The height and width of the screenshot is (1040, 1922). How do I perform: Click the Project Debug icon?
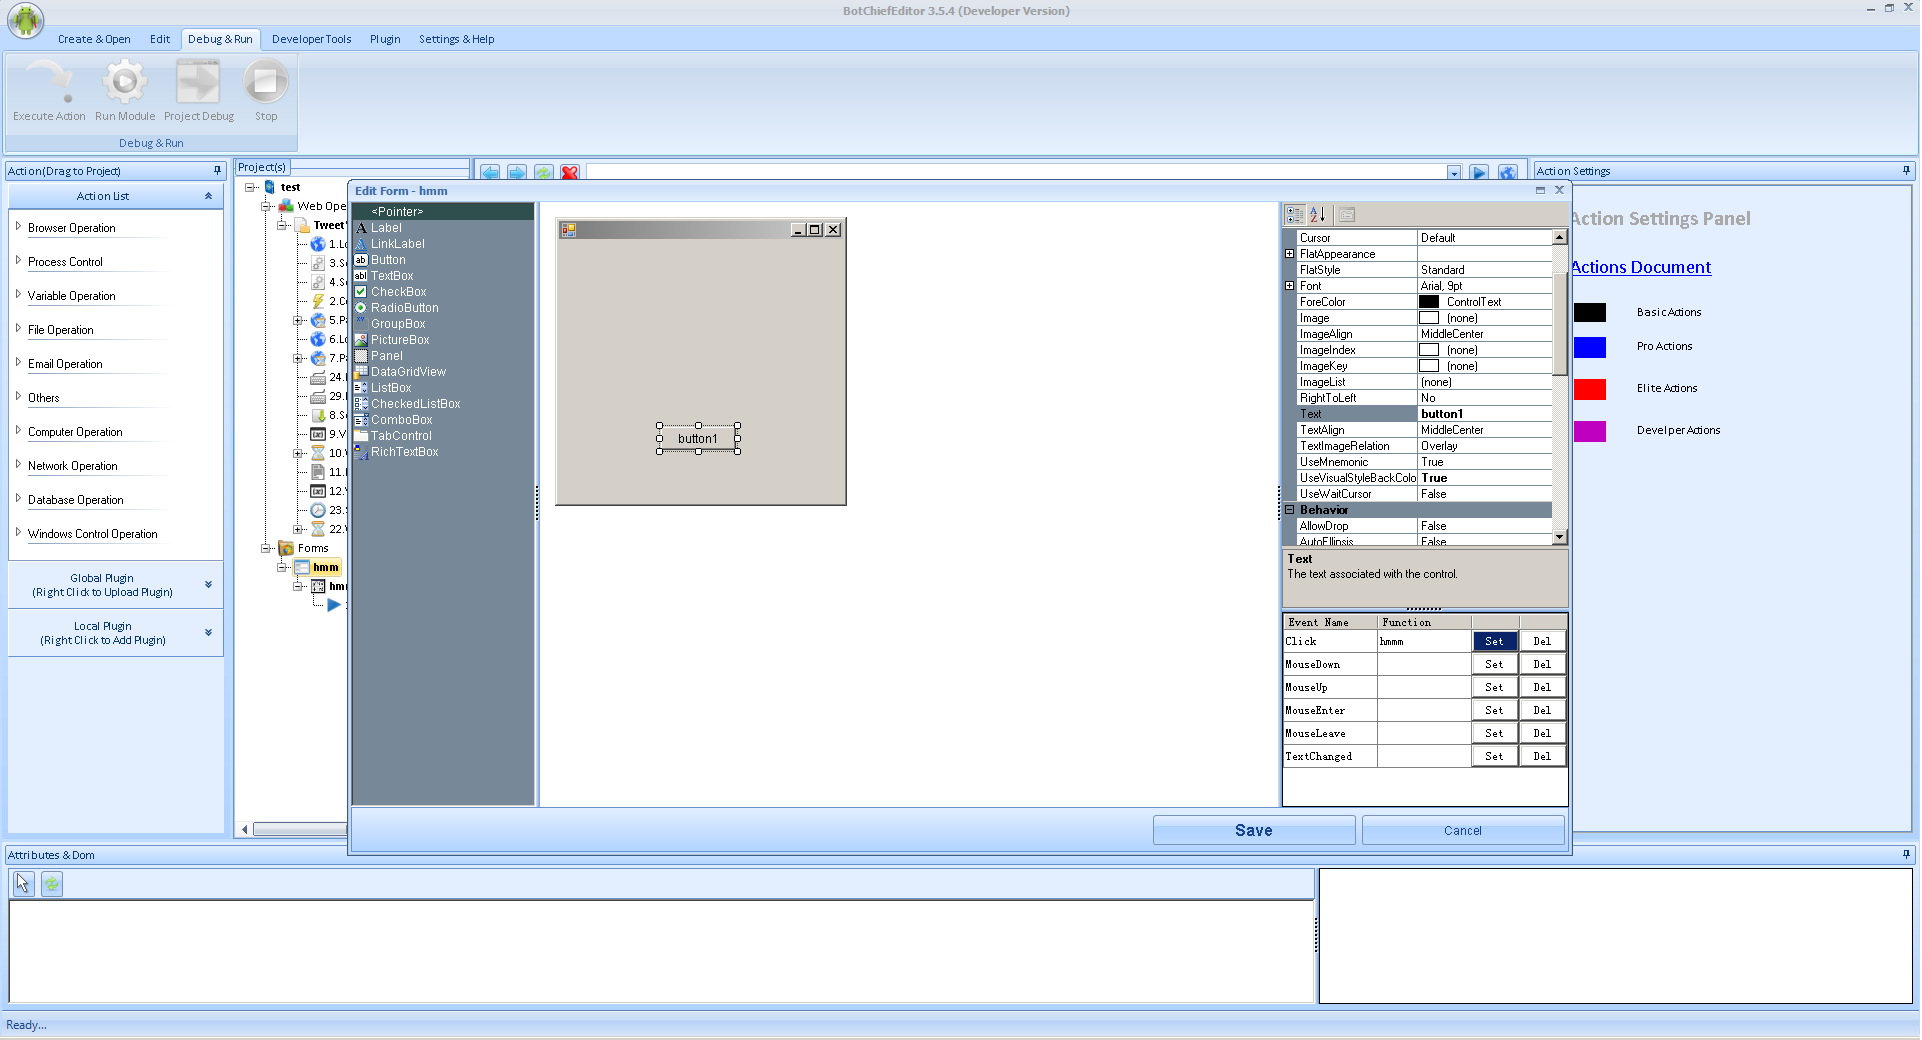point(198,82)
